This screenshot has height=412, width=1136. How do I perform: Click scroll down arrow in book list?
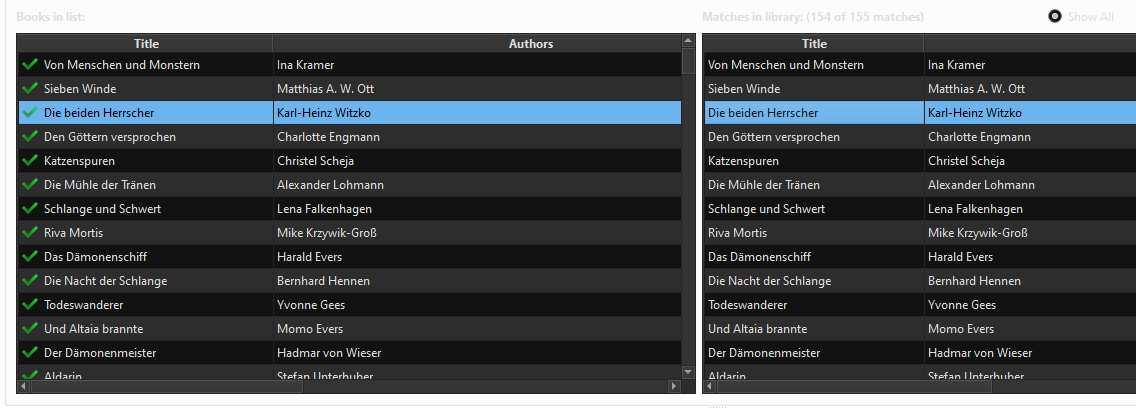[688, 372]
